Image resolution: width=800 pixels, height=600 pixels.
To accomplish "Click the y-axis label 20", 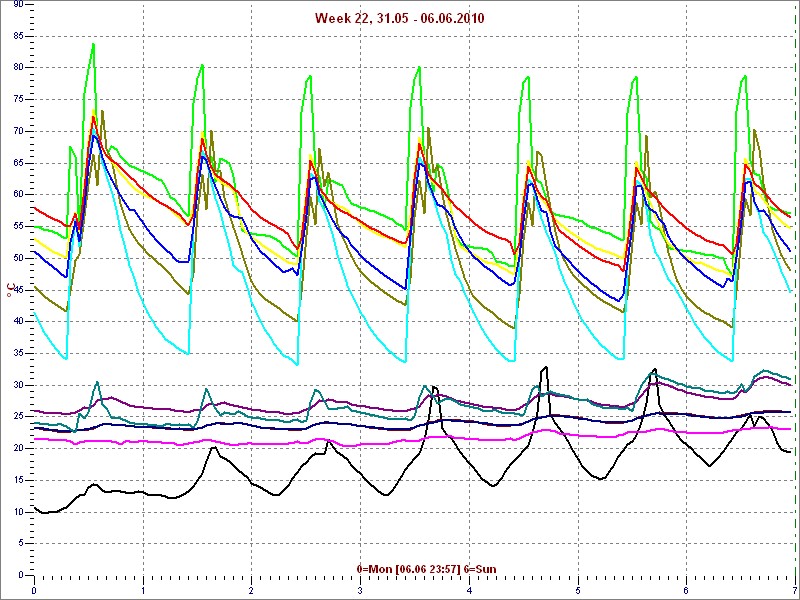I will click(18, 448).
